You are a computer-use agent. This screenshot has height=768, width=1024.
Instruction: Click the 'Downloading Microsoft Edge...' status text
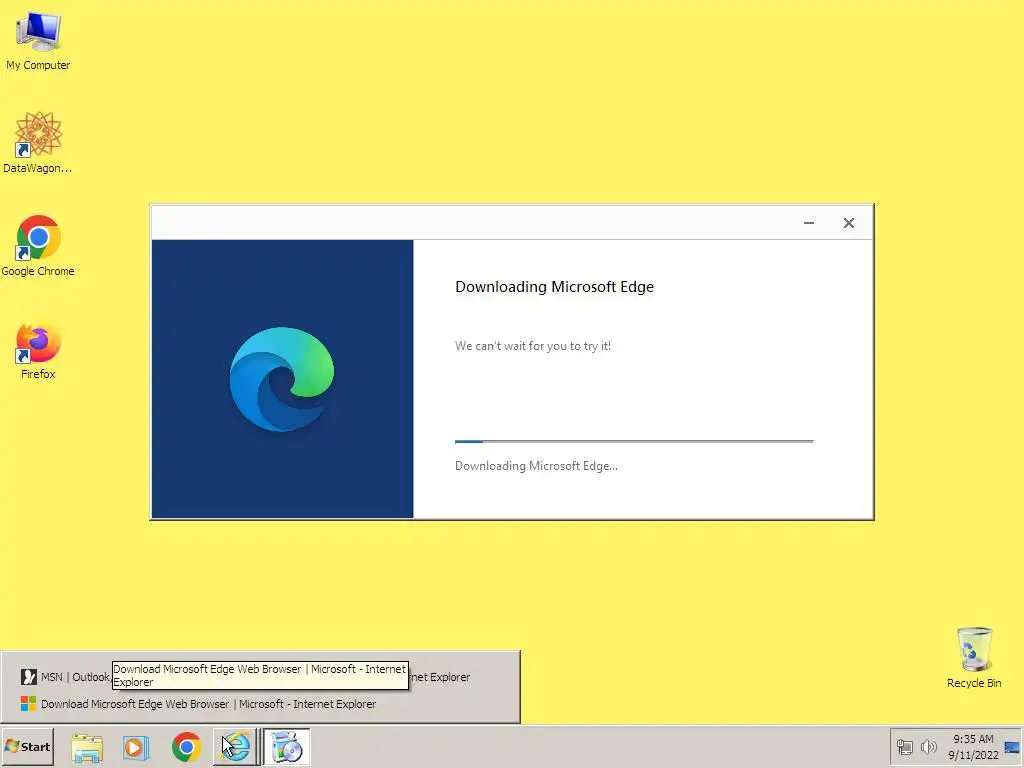pyautogui.click(x=536, y=466)
